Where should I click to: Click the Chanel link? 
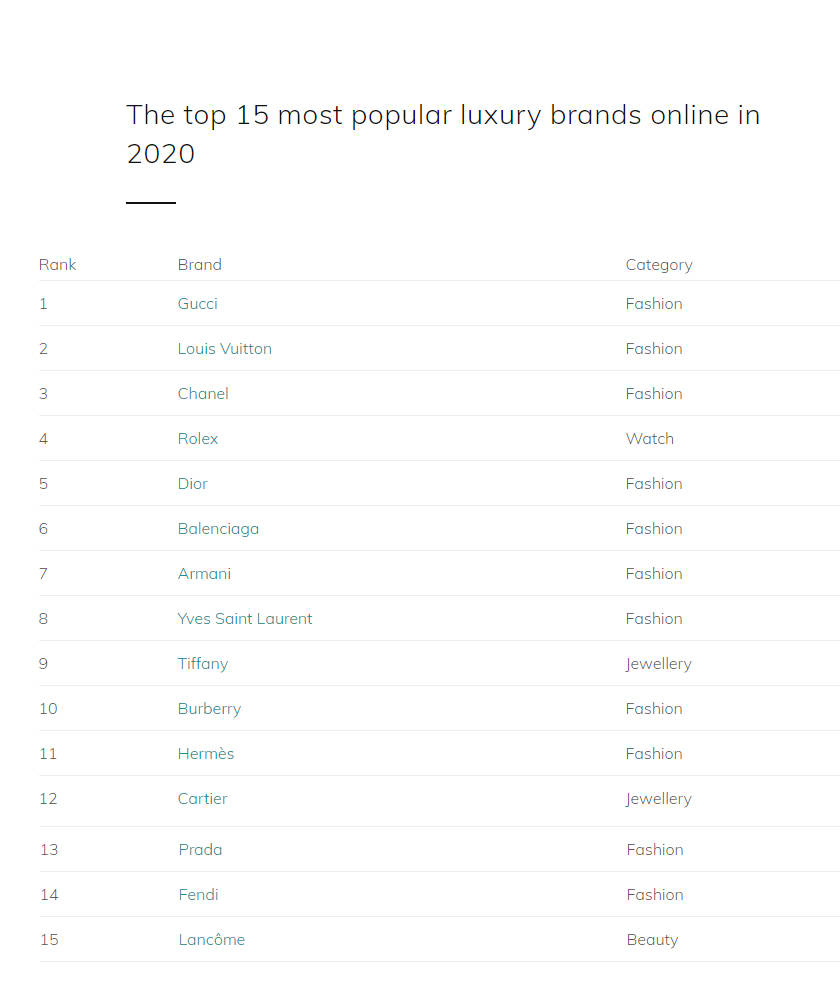pos(203,393)
